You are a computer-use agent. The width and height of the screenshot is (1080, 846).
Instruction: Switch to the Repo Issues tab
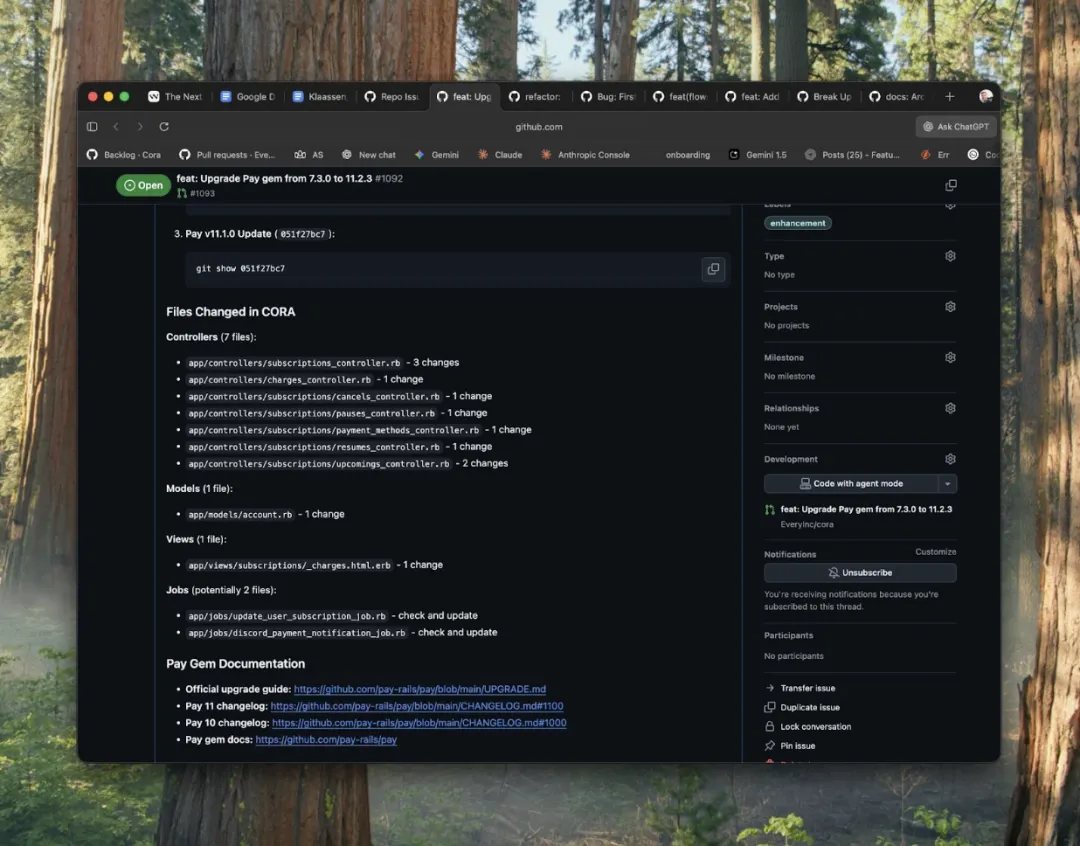(x=392, y=96)
